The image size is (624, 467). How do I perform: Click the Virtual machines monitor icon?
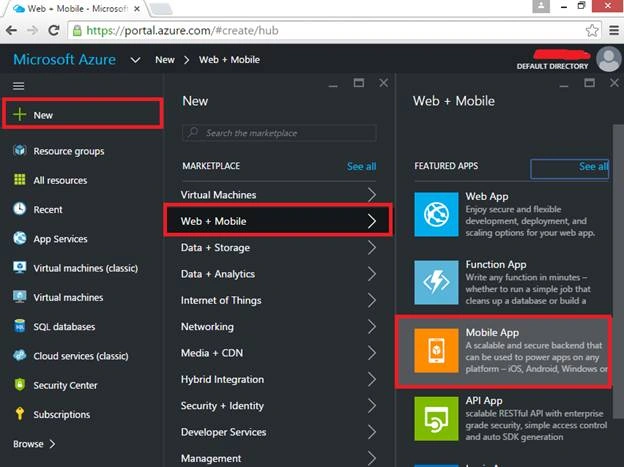tap(20, 297)
